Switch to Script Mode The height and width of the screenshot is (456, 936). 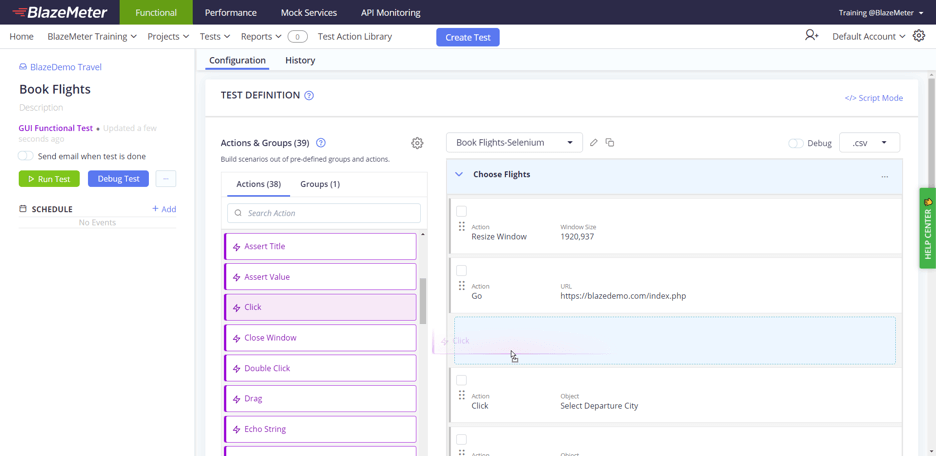pyautogui.click(x=873, y=98)
